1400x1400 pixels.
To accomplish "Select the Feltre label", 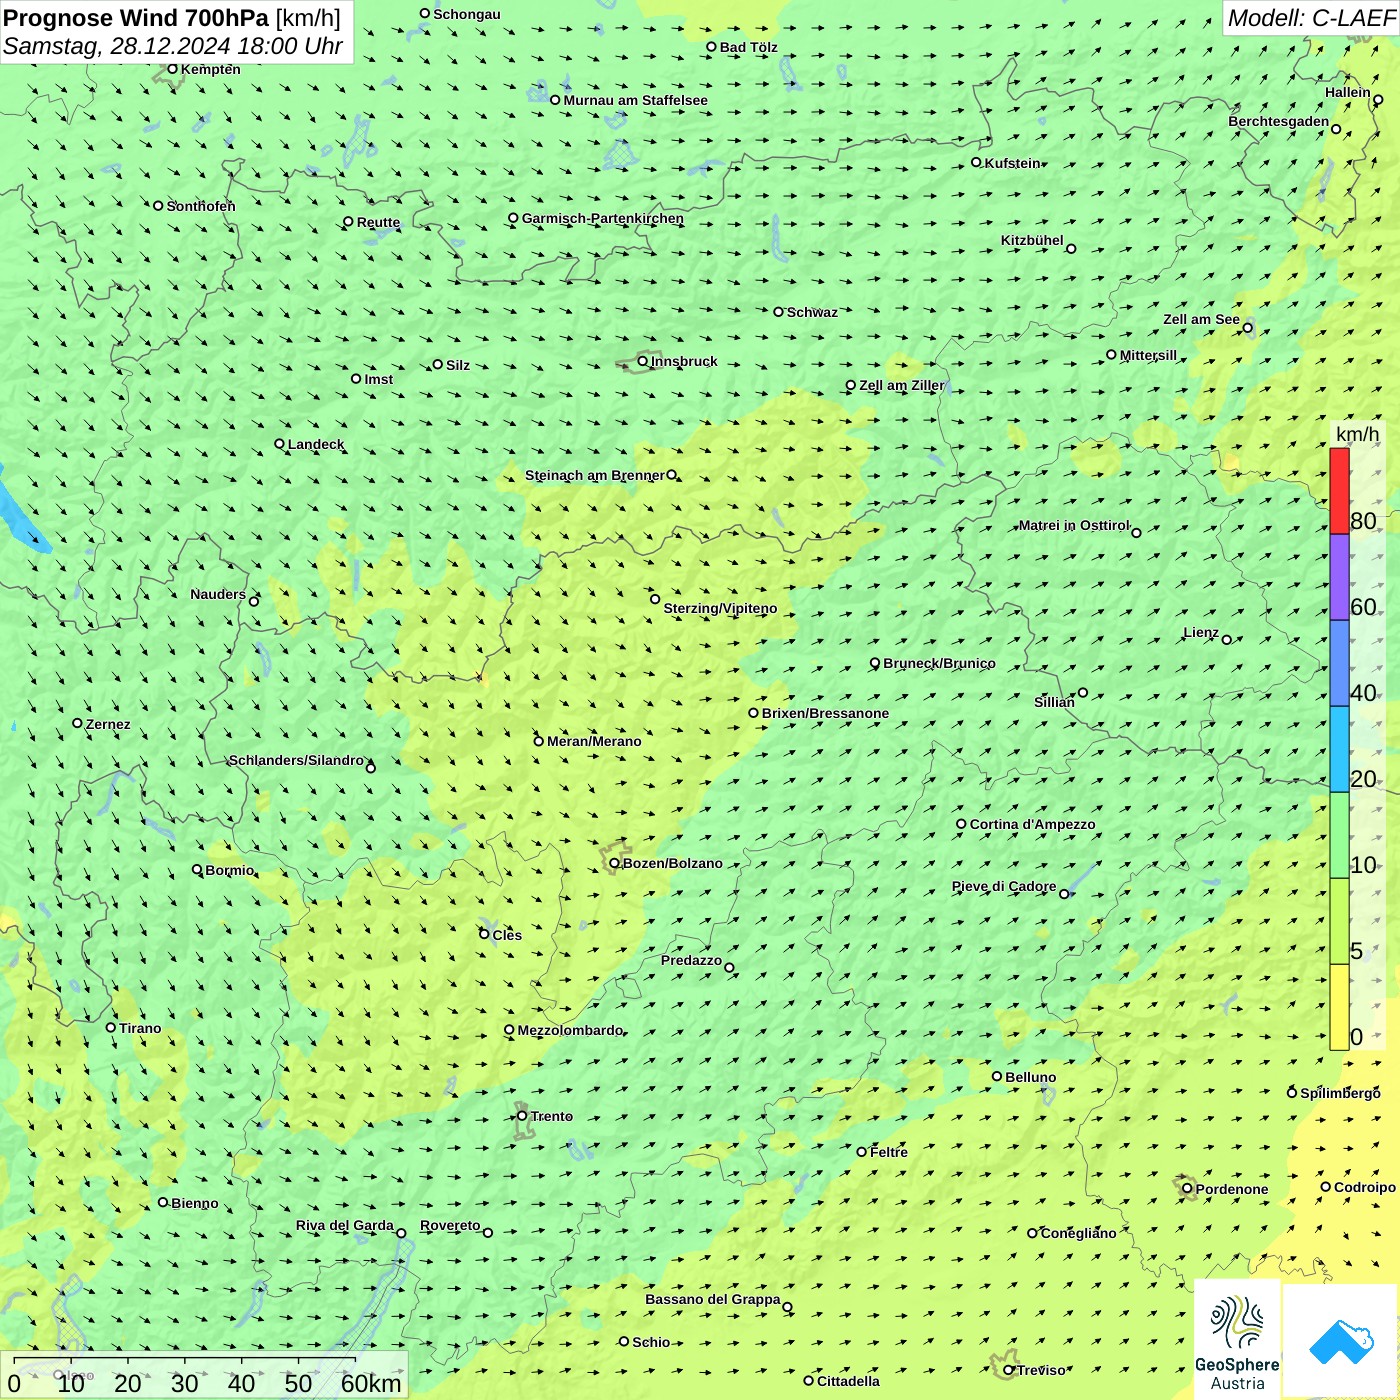I will 888,1152.
